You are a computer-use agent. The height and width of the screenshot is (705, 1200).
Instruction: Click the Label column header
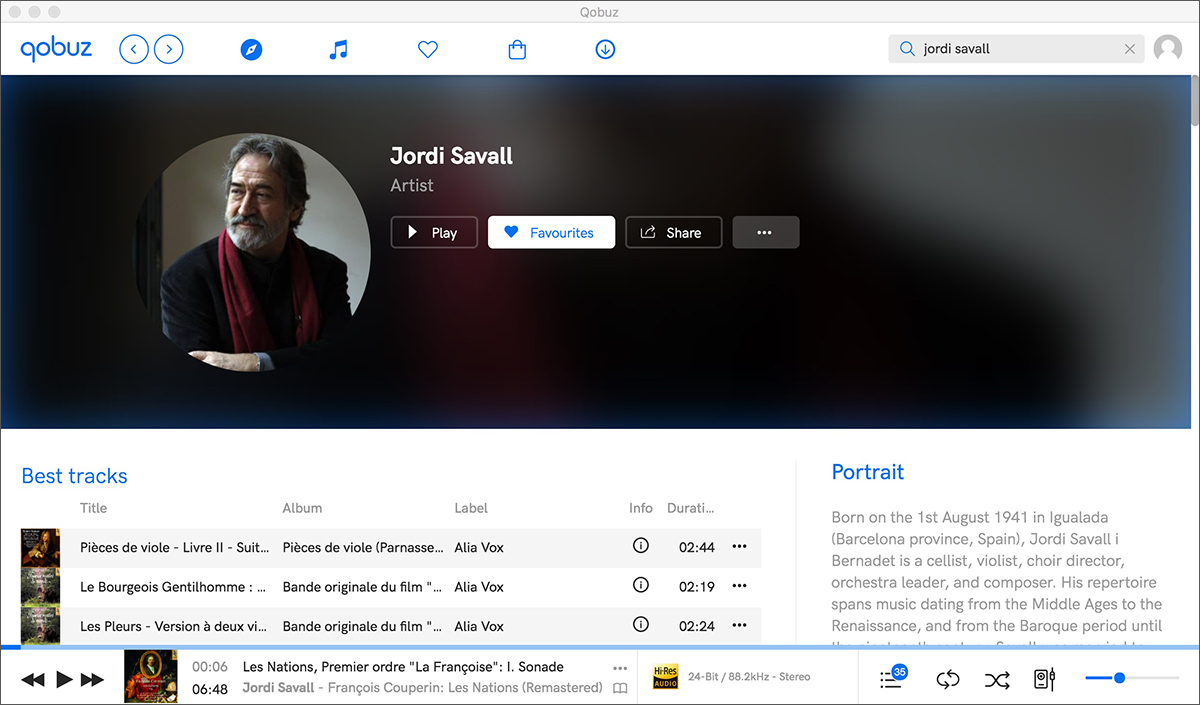click(471, 508)
